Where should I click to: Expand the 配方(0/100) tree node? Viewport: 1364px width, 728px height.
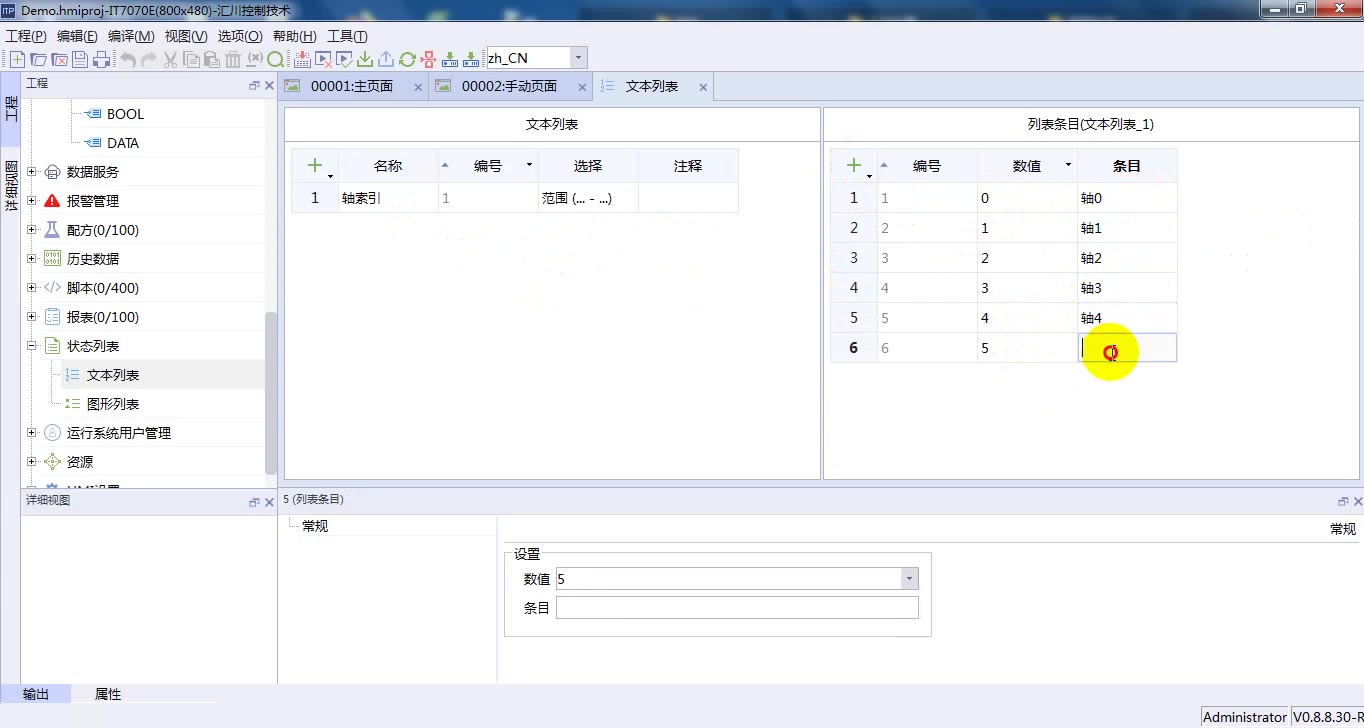click(31, 230)
